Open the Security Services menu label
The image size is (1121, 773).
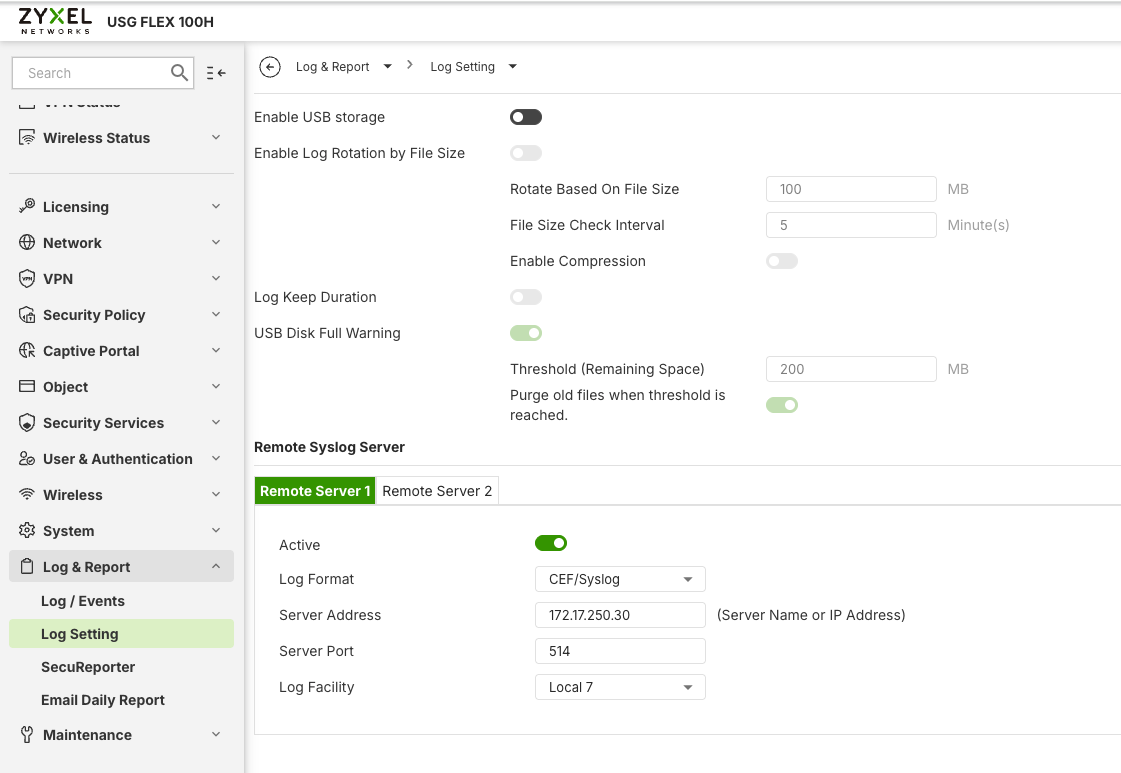coord(104,423)
